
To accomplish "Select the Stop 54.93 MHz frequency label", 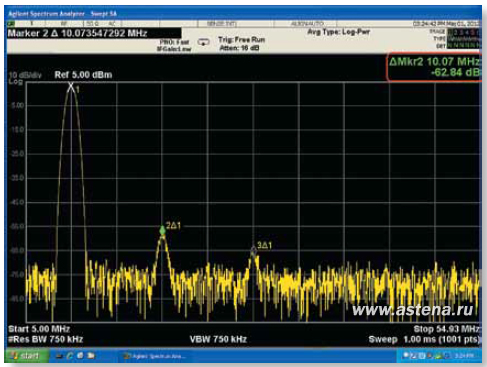I will coord(447,329).
